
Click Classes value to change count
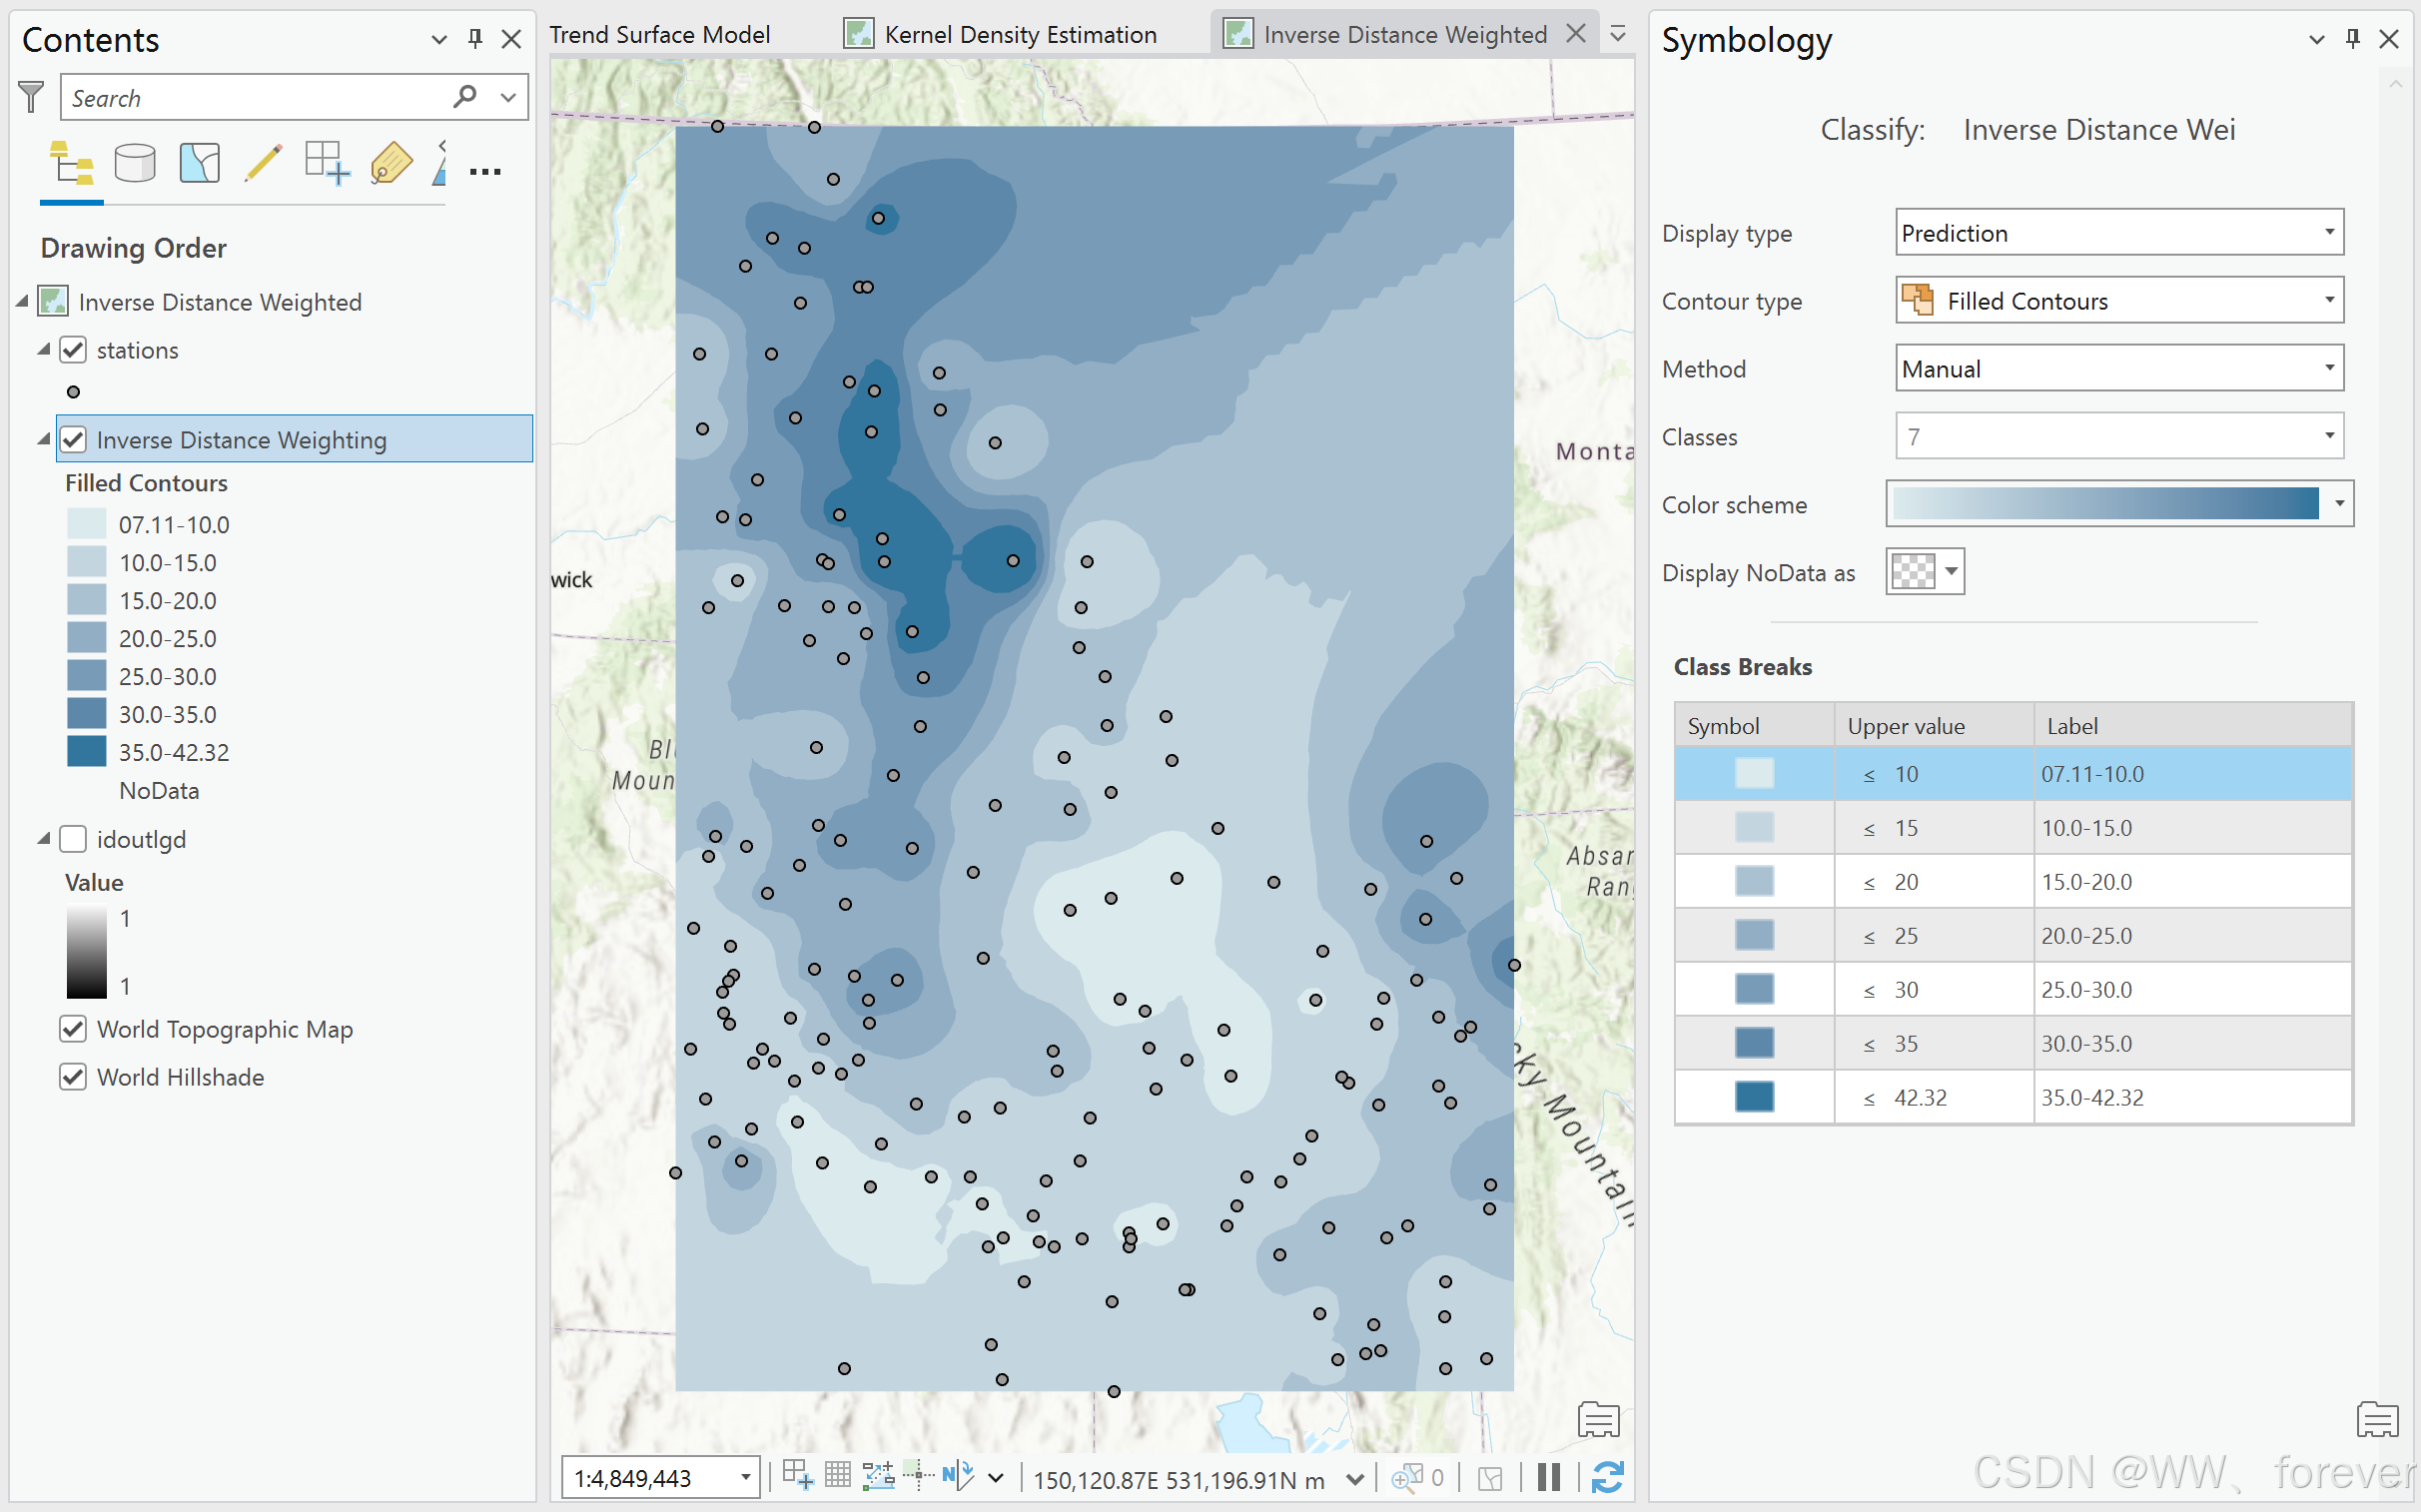pos(2112,435)
